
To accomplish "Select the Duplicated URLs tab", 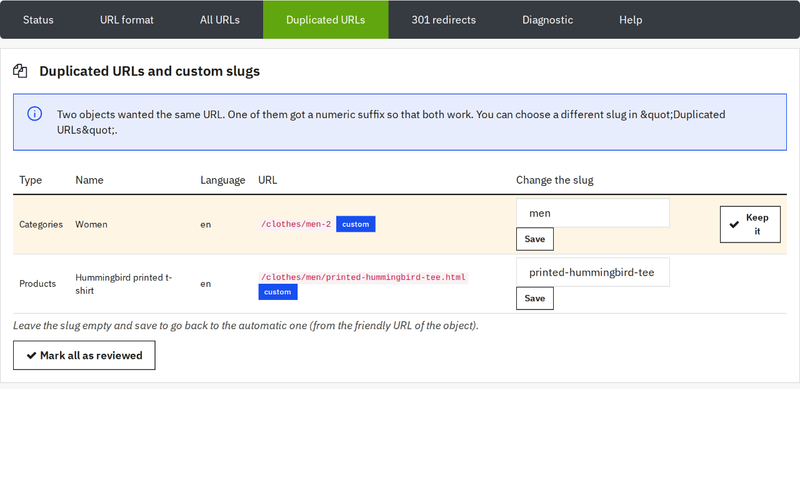I will coord(326,20).
